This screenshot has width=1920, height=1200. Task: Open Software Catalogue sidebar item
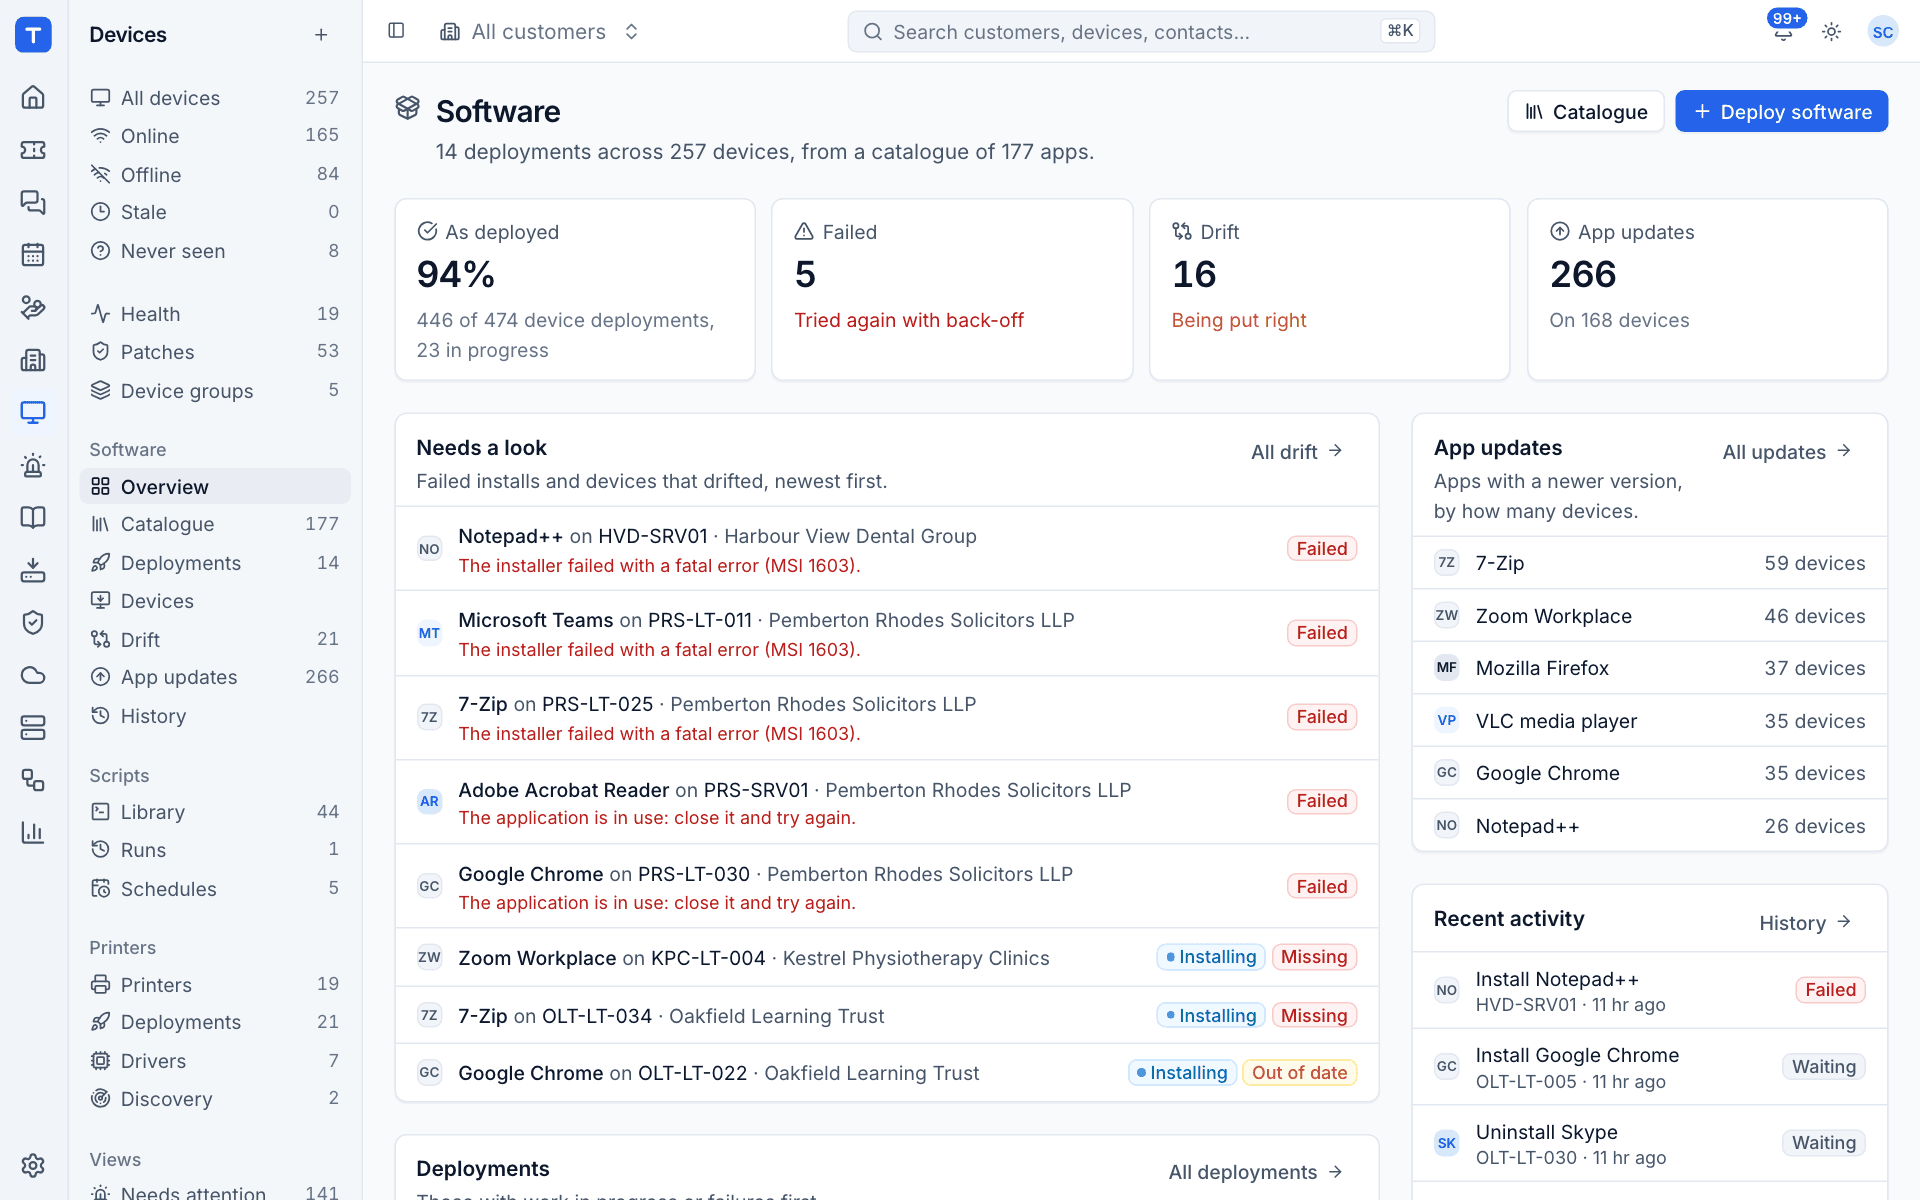pos(215,524)
